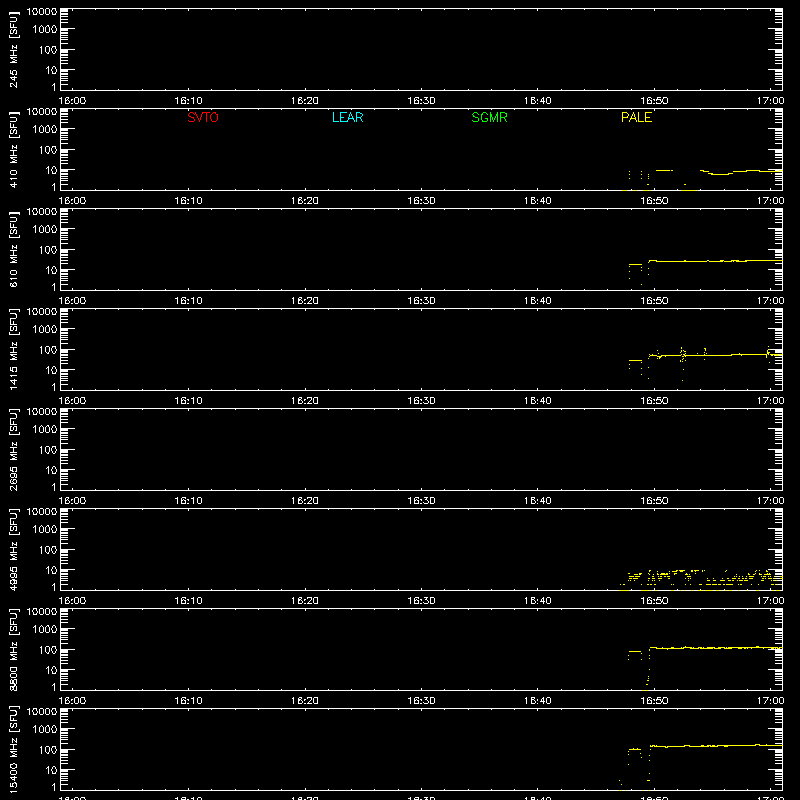Click the 16:20 time label below the 8800 MHz panel
800x800 pixels.
pyautogui.click(x=305, y=701)
